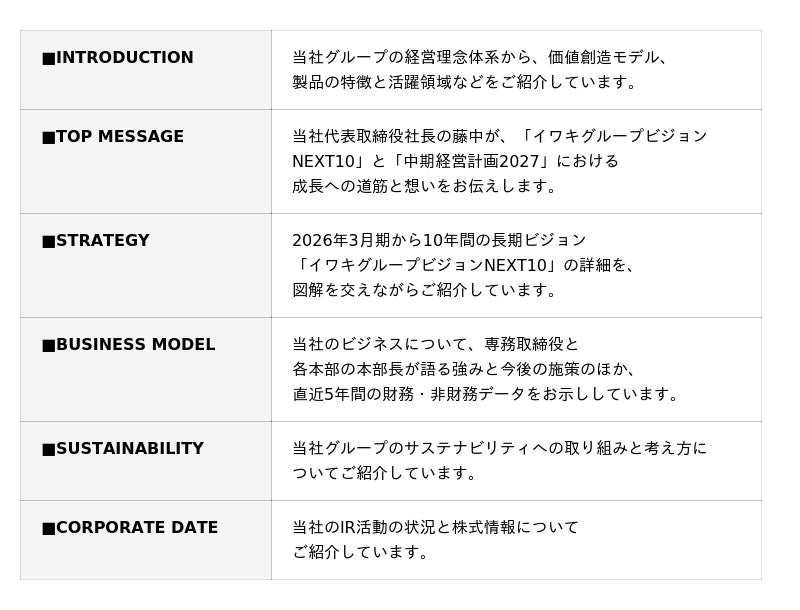Select the line 成長への道筋と想いをお伝えします
The height and width of the screenshot is (610, 800).
coord(425,186)
